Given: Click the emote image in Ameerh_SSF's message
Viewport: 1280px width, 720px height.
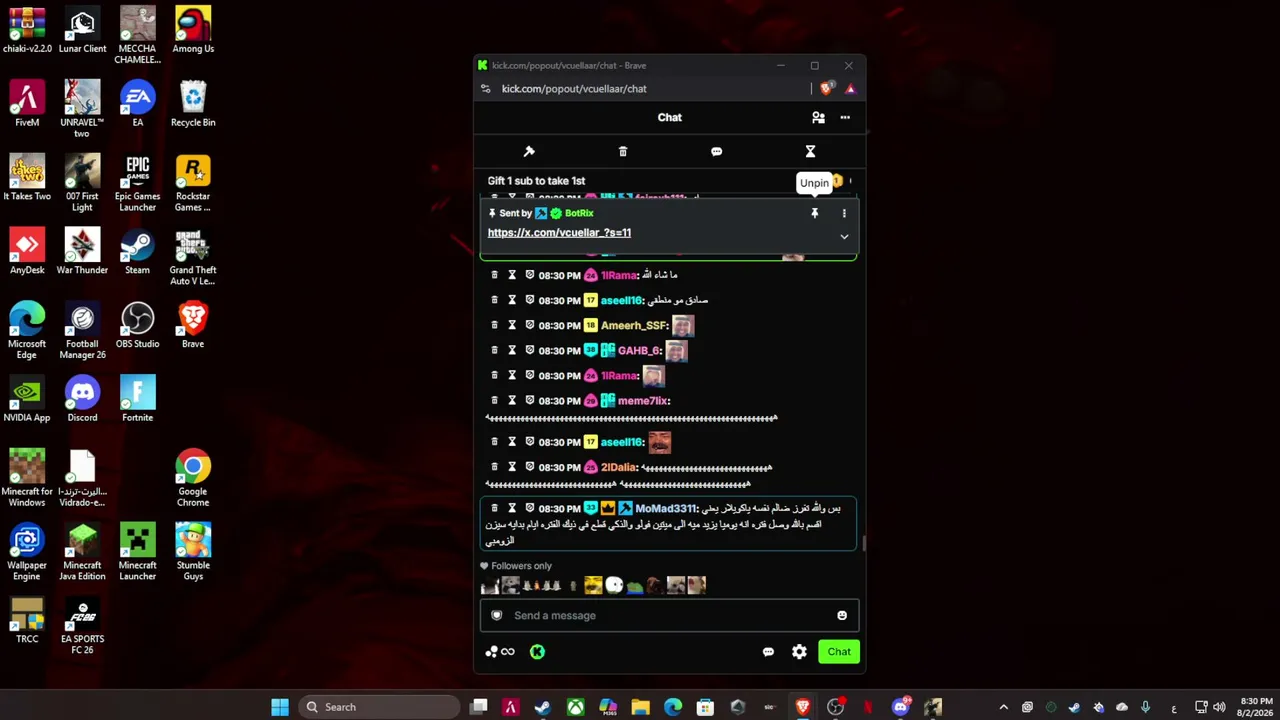Looking at the screenshot, I should click(683, 325).
